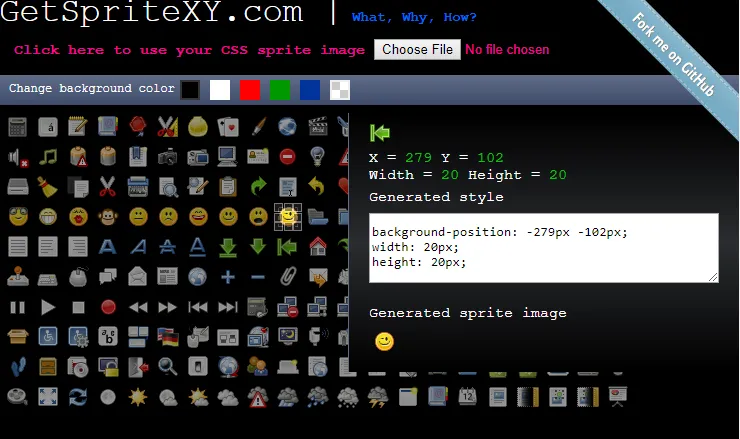Click the 'Click here to use your CSS sprite image' text
The height and width of the screenshot is (439, 740).
click(x=189, y=50)
